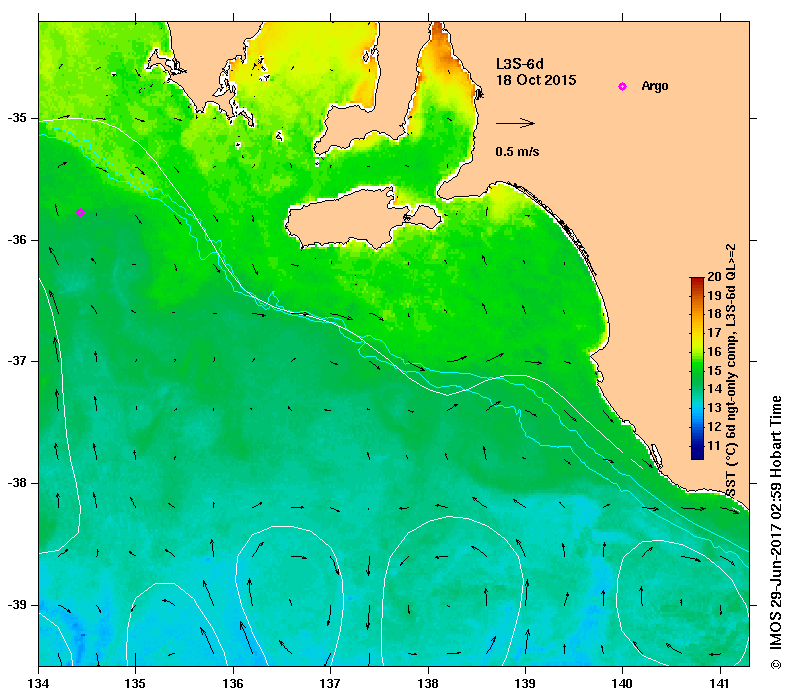Click the '-35' latitude axis label
Image resolution: width=791 pixels, height=700 pixels.
(17, 118)
